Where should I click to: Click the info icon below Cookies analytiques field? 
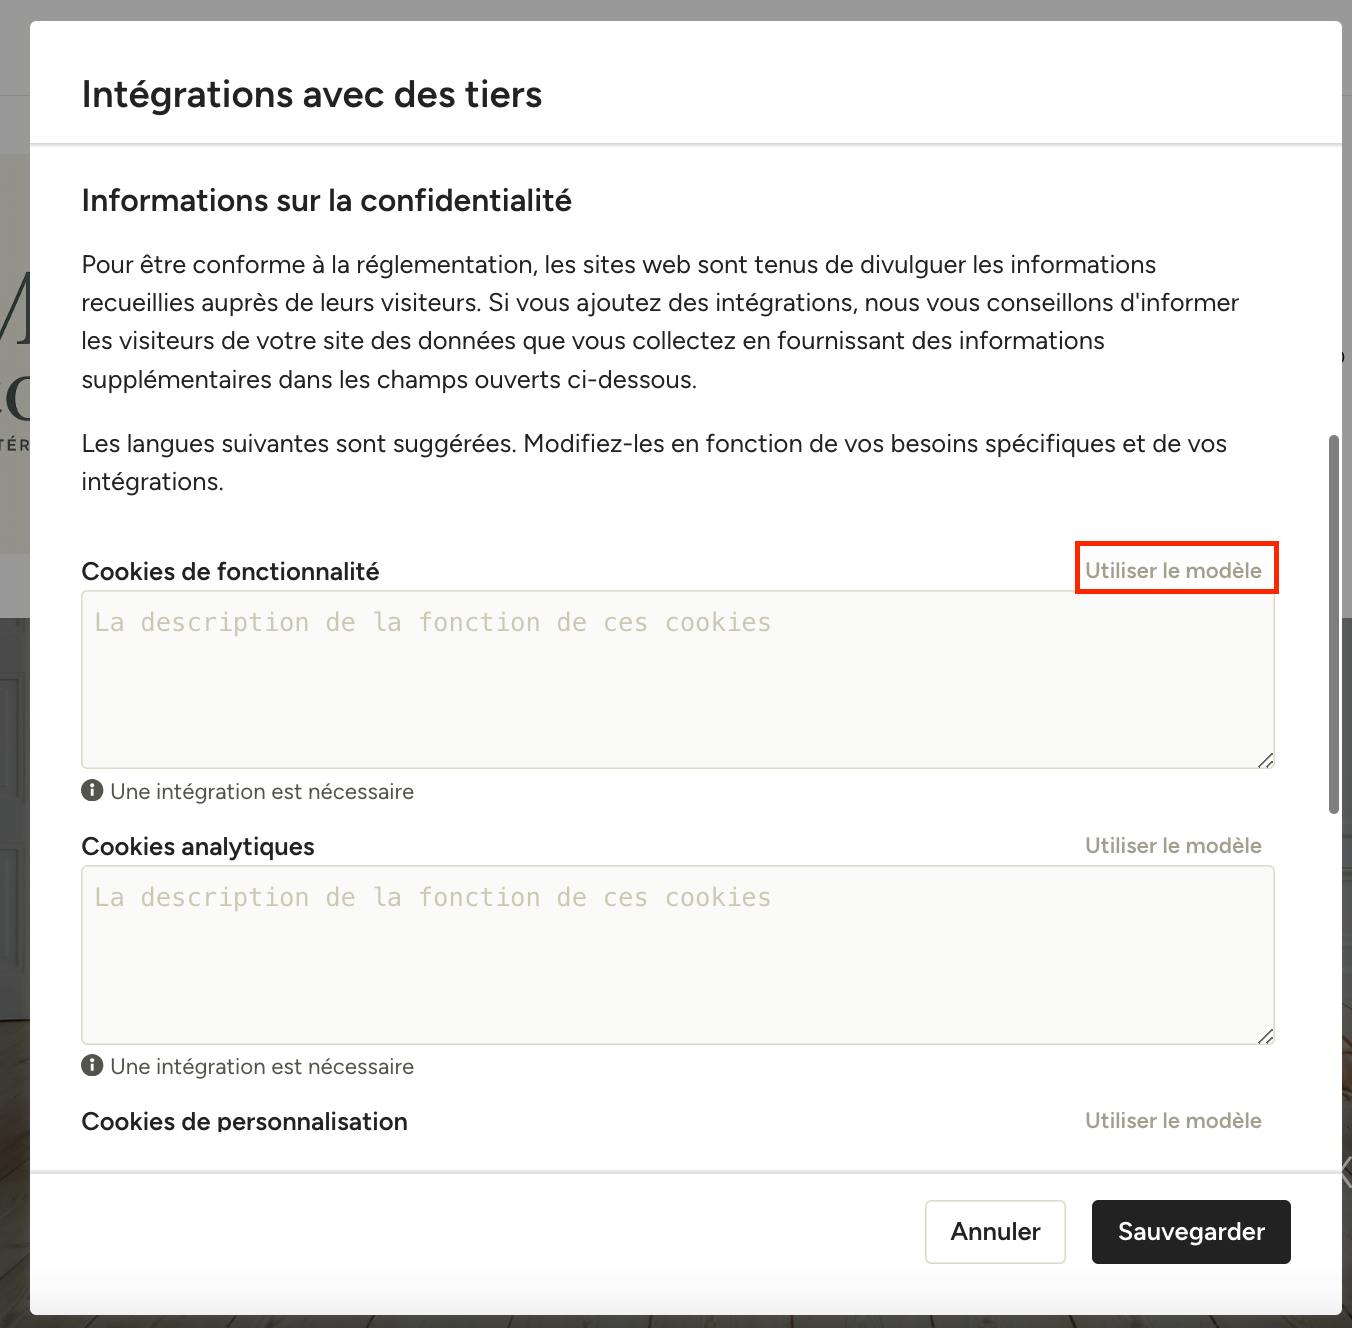coord(92,1066)
